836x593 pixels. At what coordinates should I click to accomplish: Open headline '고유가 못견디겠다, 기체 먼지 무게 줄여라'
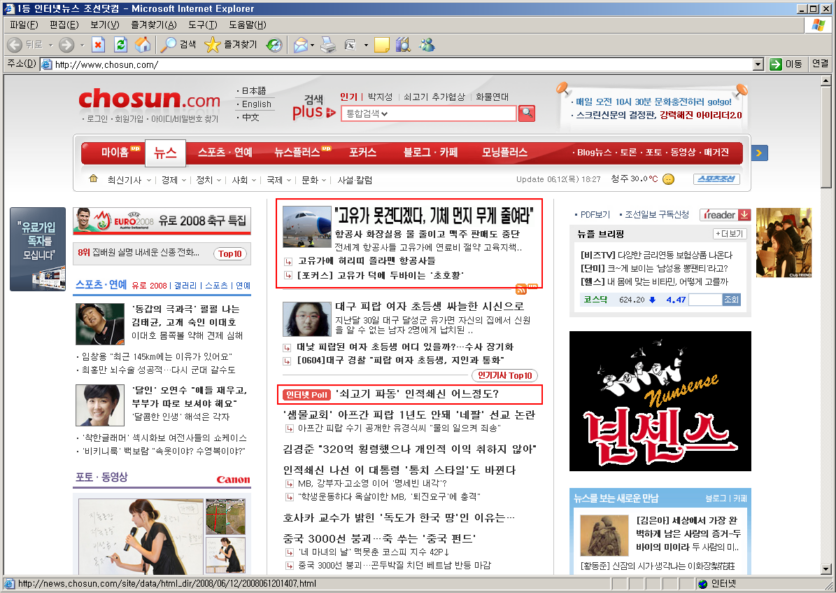[x=434, y=215]
